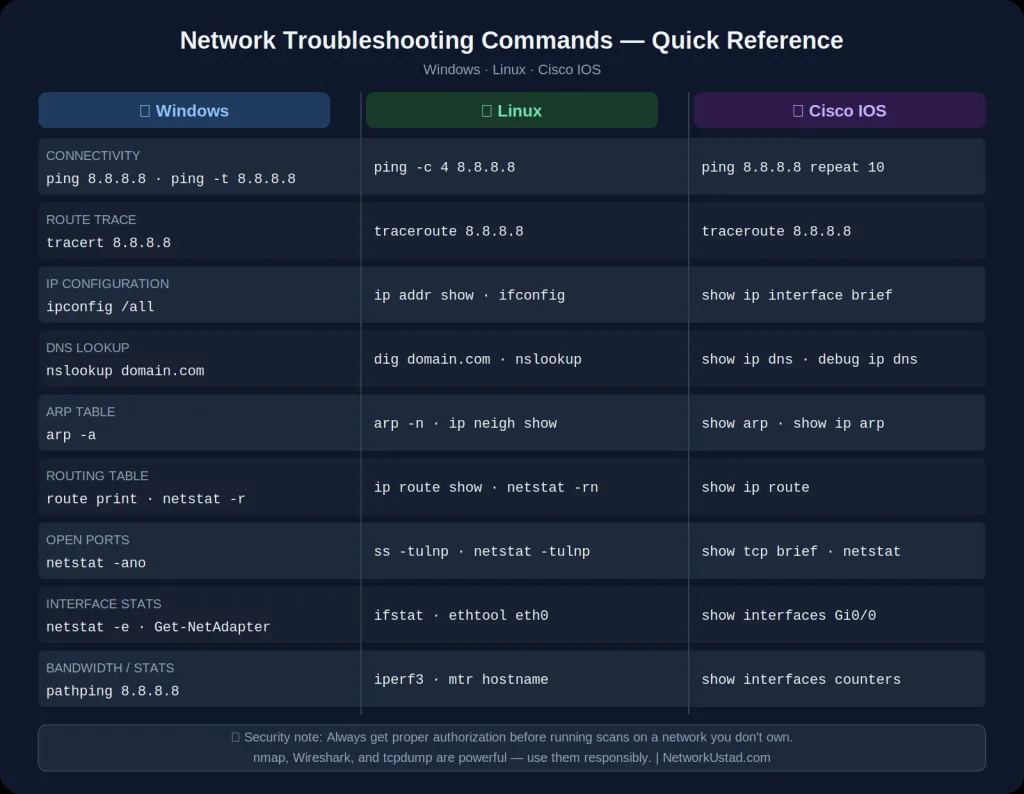Image resolution: width=1024 pixels, height=794 pixels.
Task: Click the INTERFACE STATS label
Action: (103, 603)
